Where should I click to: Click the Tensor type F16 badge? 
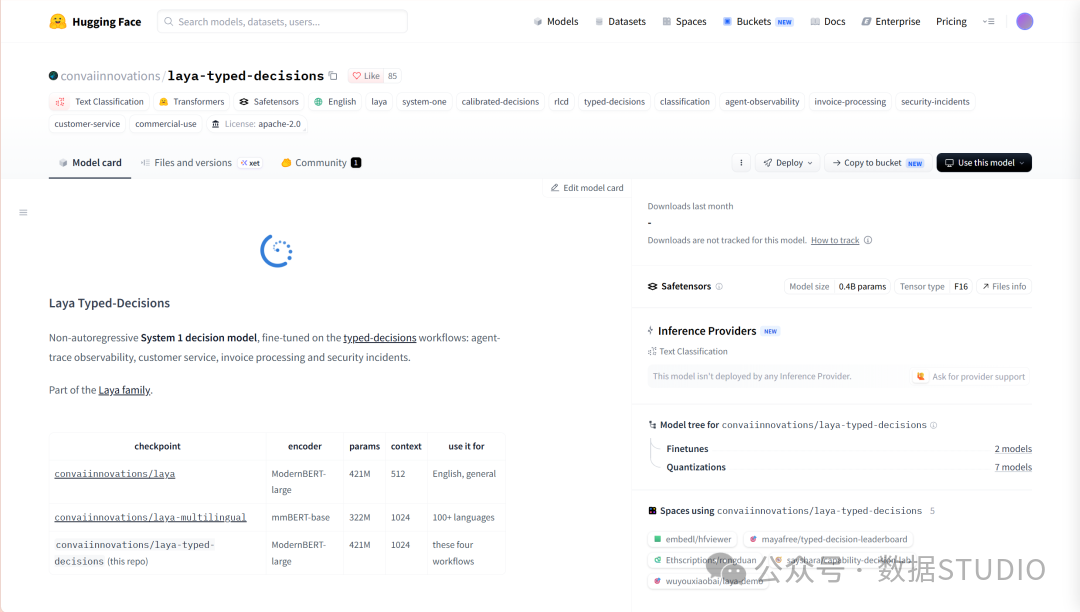click(934, 286)
